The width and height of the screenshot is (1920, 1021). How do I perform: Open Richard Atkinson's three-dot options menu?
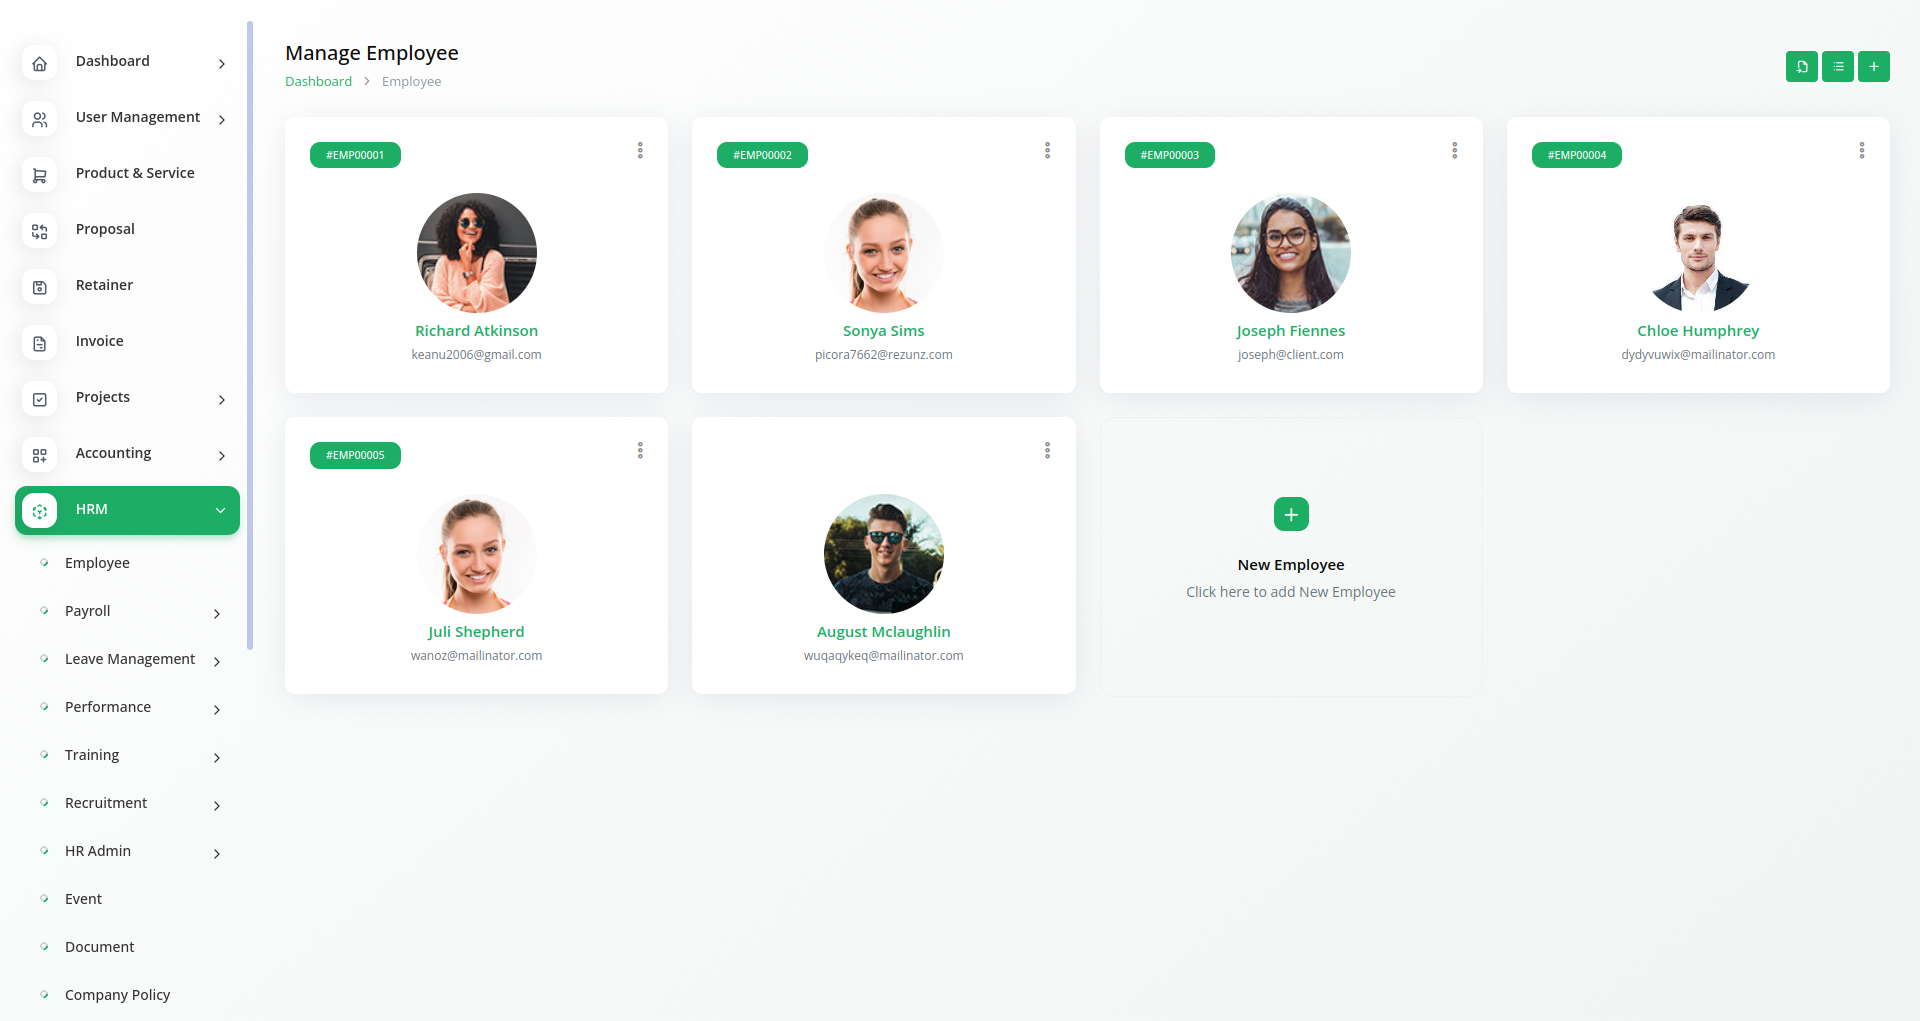point(640,150)
